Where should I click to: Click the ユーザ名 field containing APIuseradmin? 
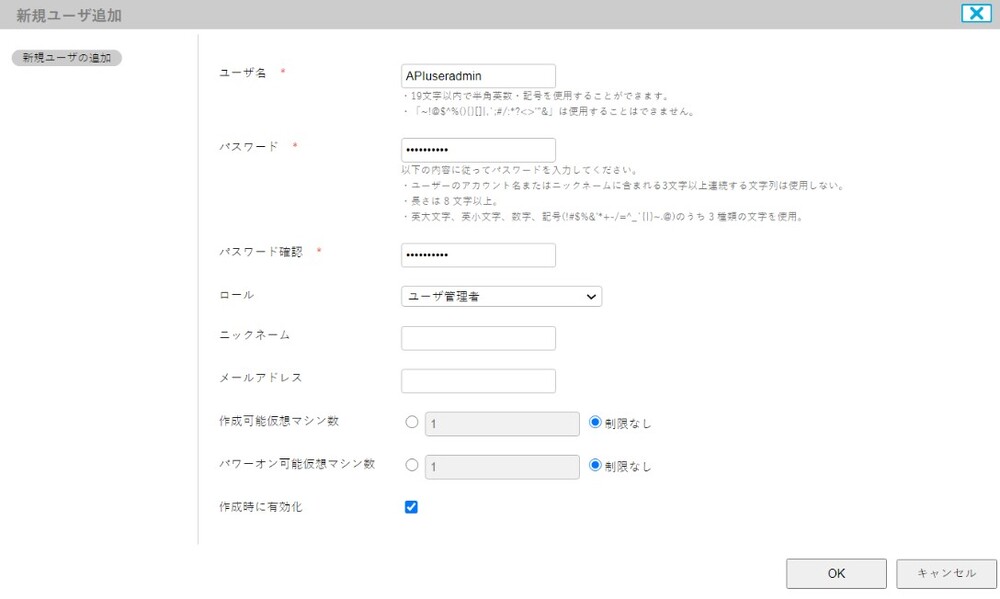point(478,76)
